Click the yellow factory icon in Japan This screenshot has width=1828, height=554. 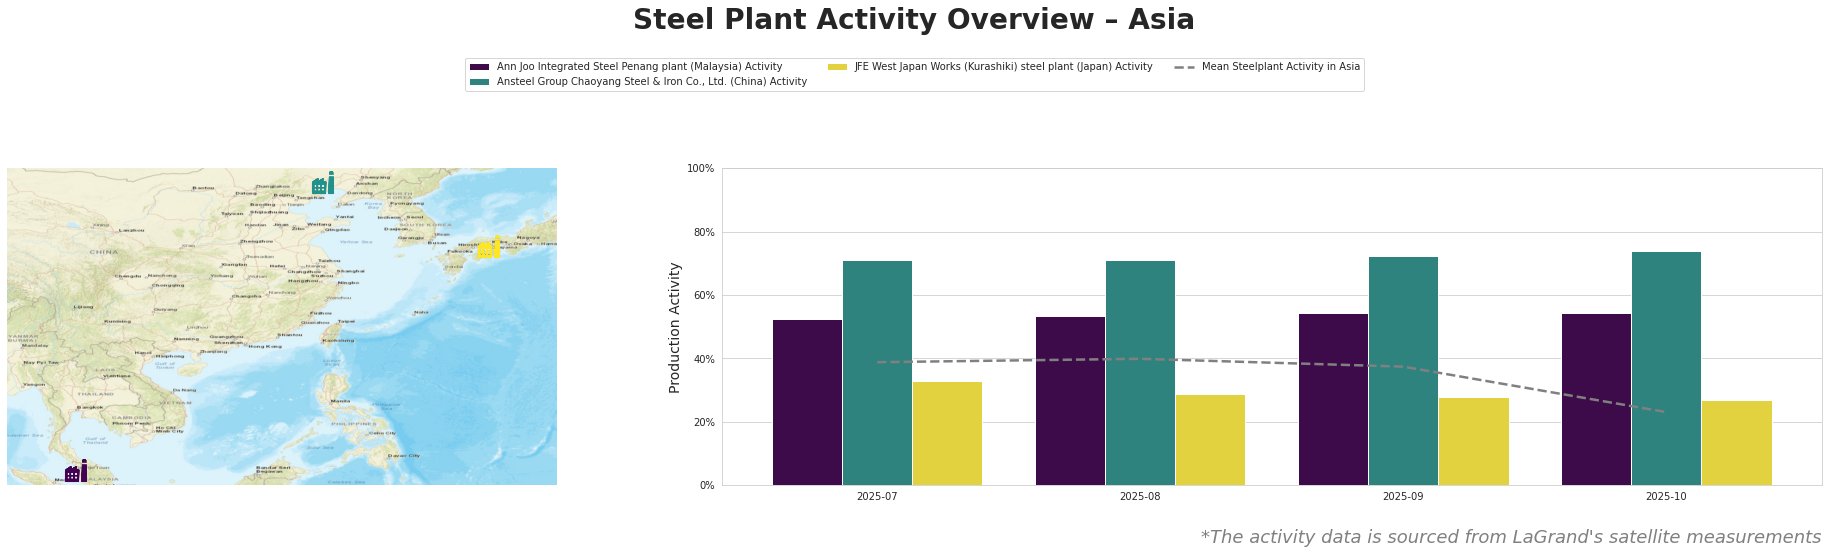pyautogui.click(x=488, y=248)
